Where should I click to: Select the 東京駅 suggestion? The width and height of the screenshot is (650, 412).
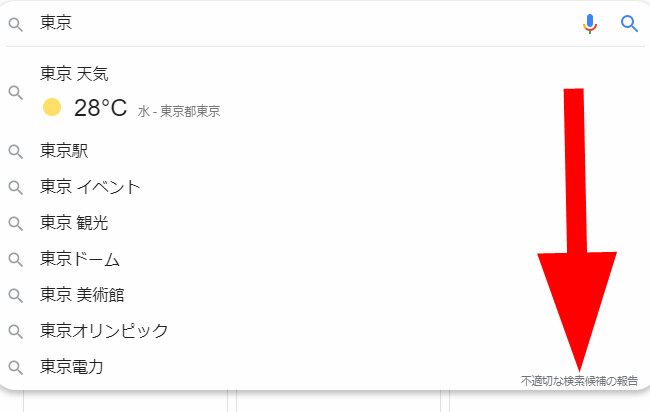coord(64,151)
